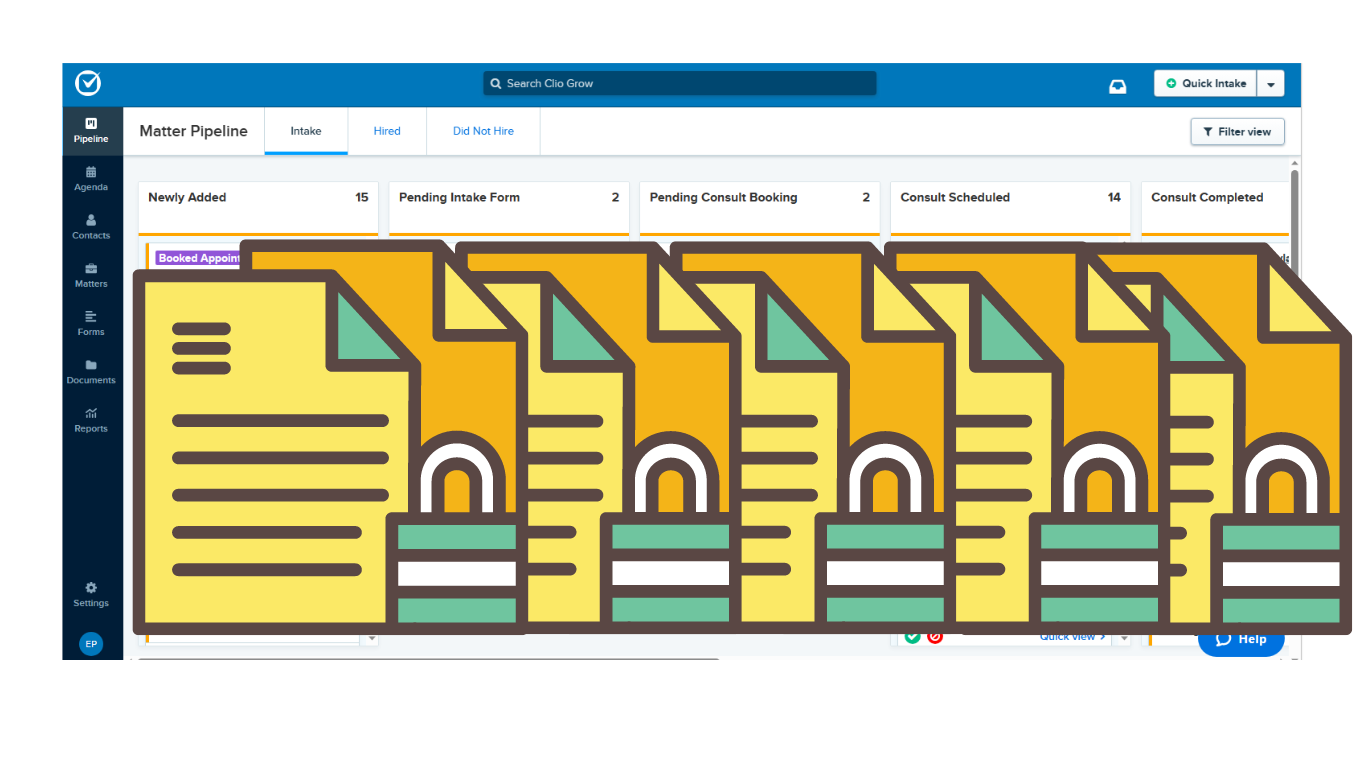Open the inbox tray icon in the header
This screenshot has width=1366, height=768.
pyautogui.click(x=1118, y=85)
